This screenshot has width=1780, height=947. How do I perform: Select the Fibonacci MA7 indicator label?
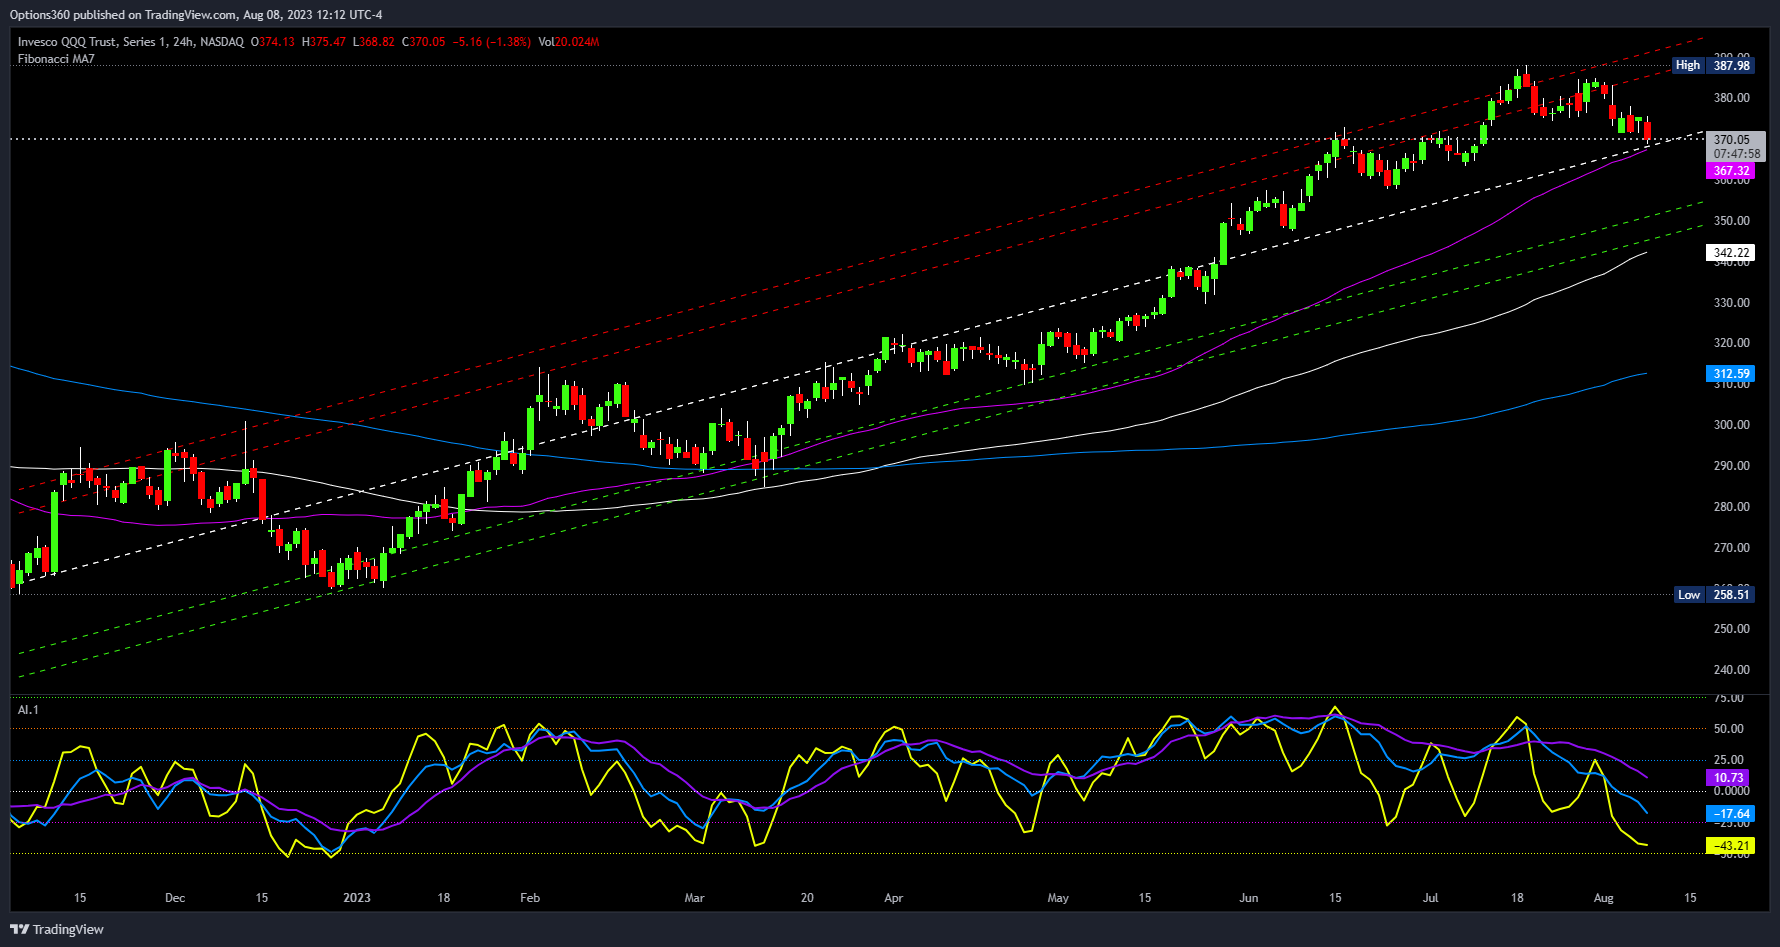(x=56, y=59)
